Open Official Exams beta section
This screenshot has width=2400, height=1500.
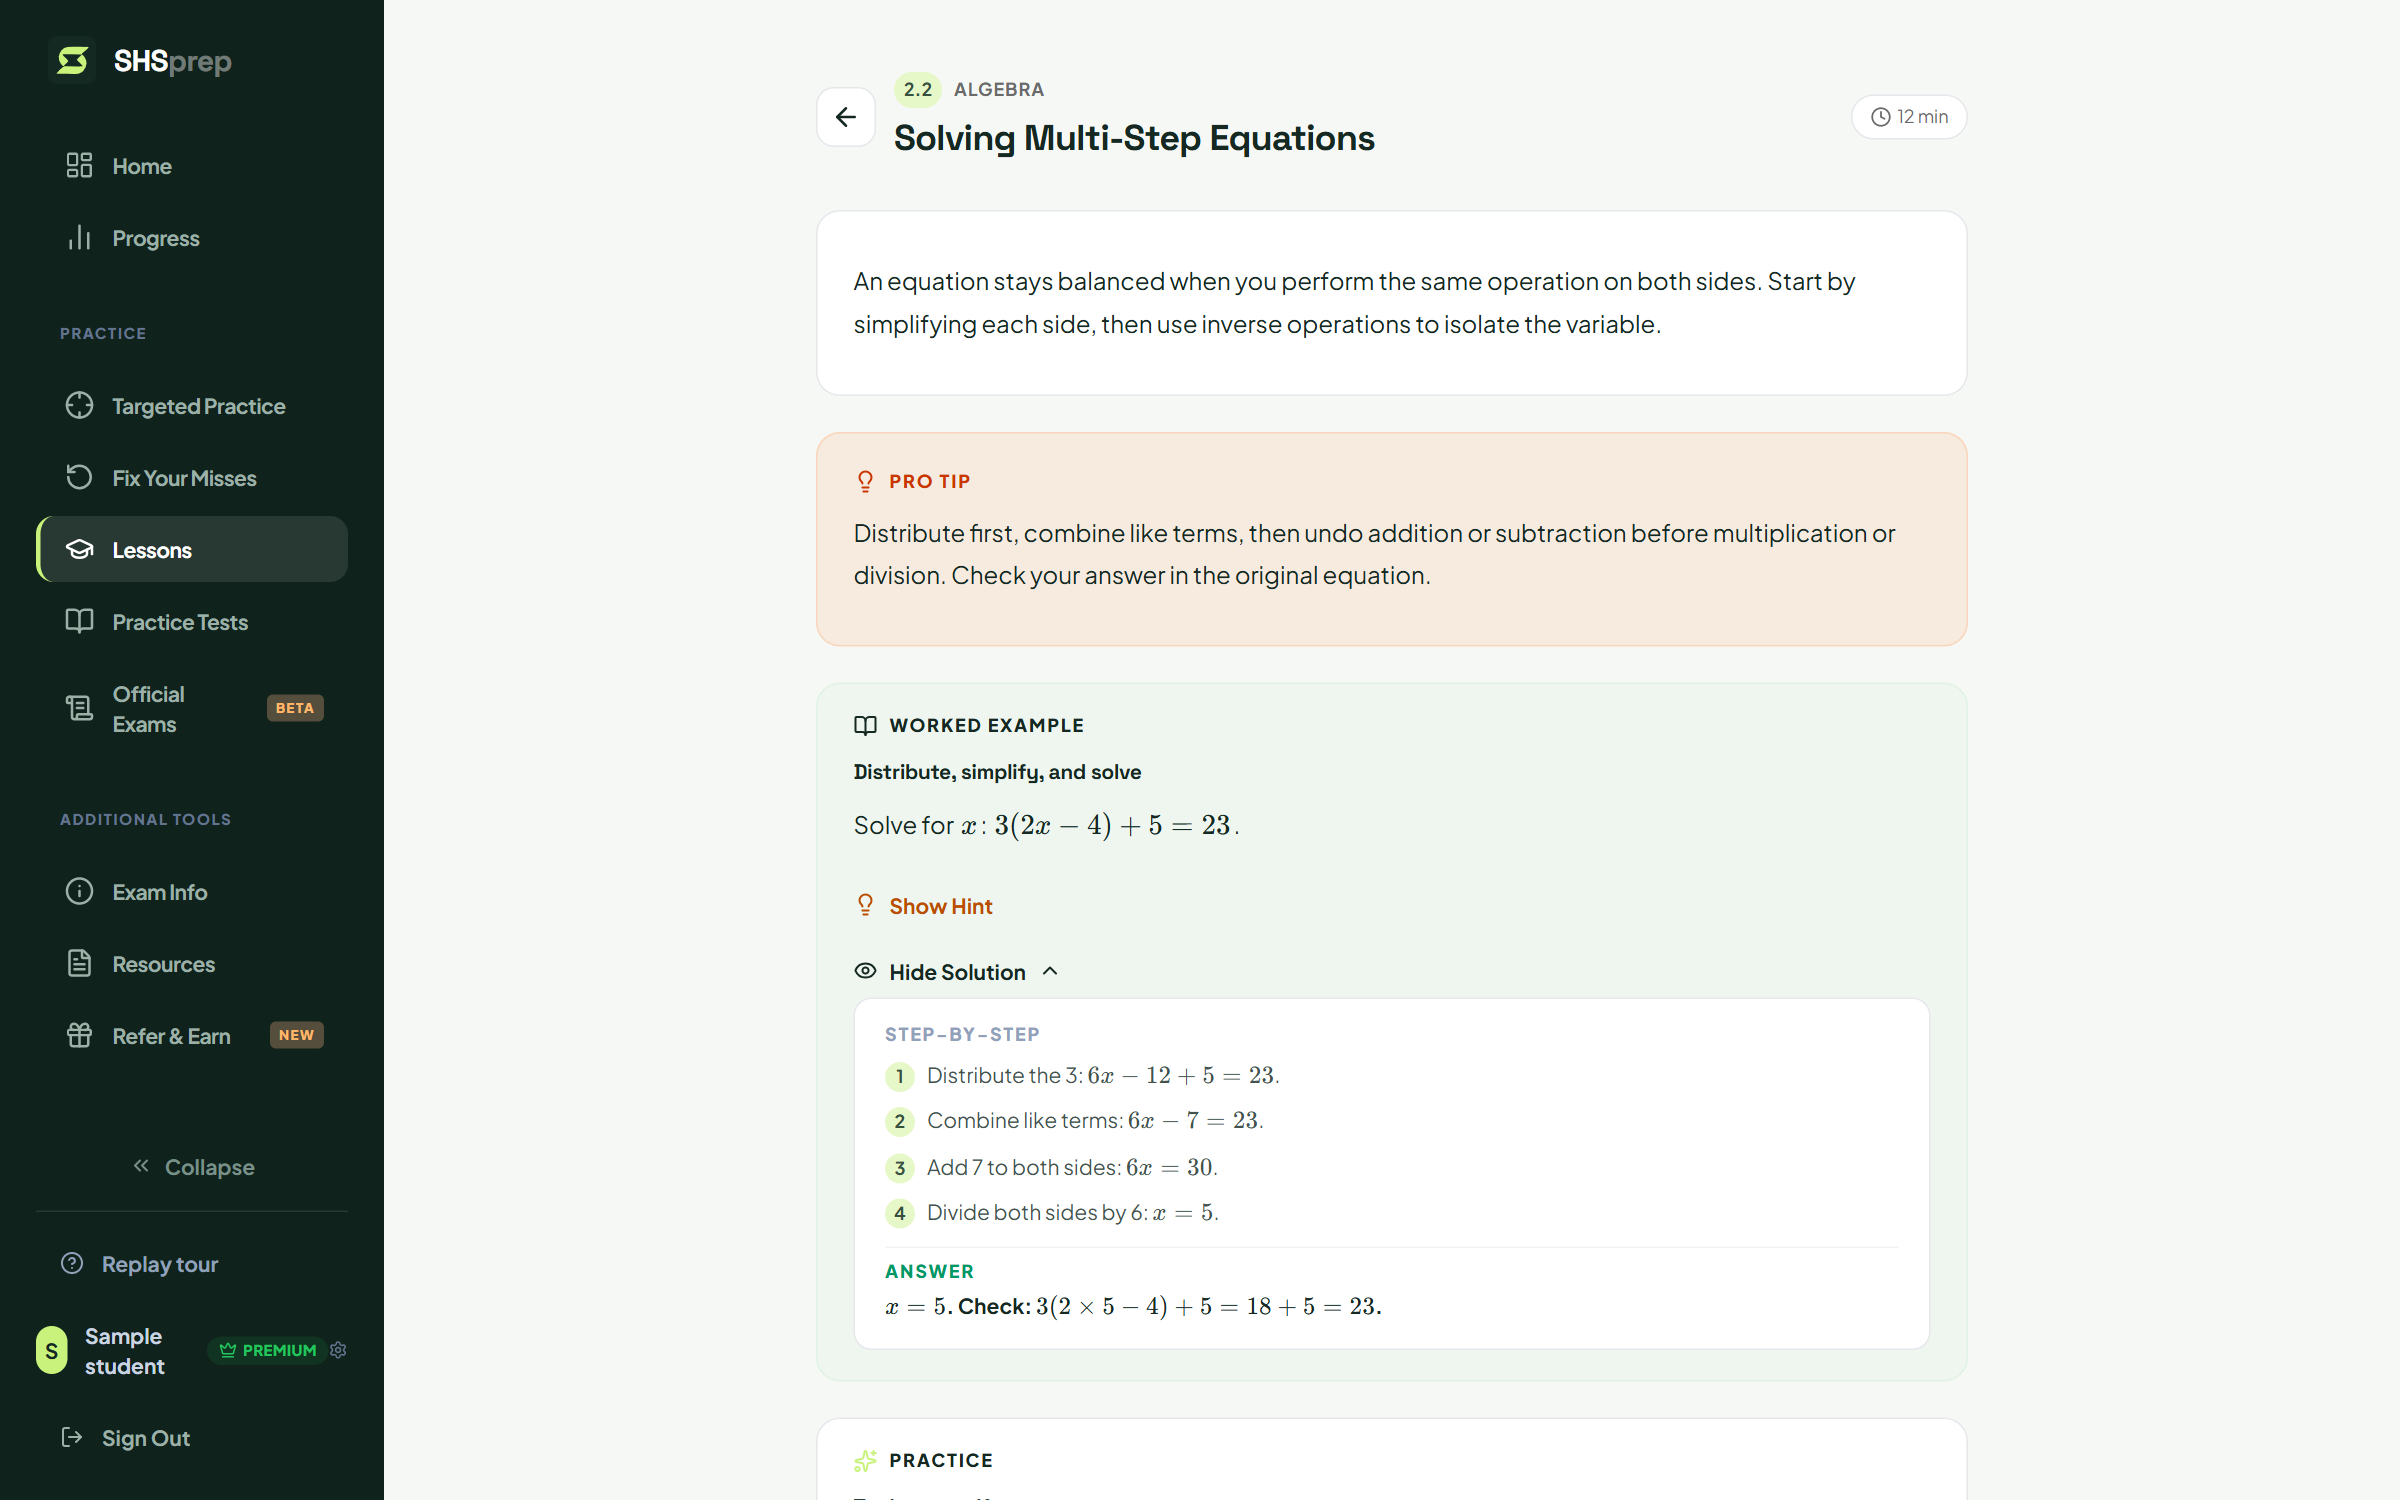(x=192, y=709)
